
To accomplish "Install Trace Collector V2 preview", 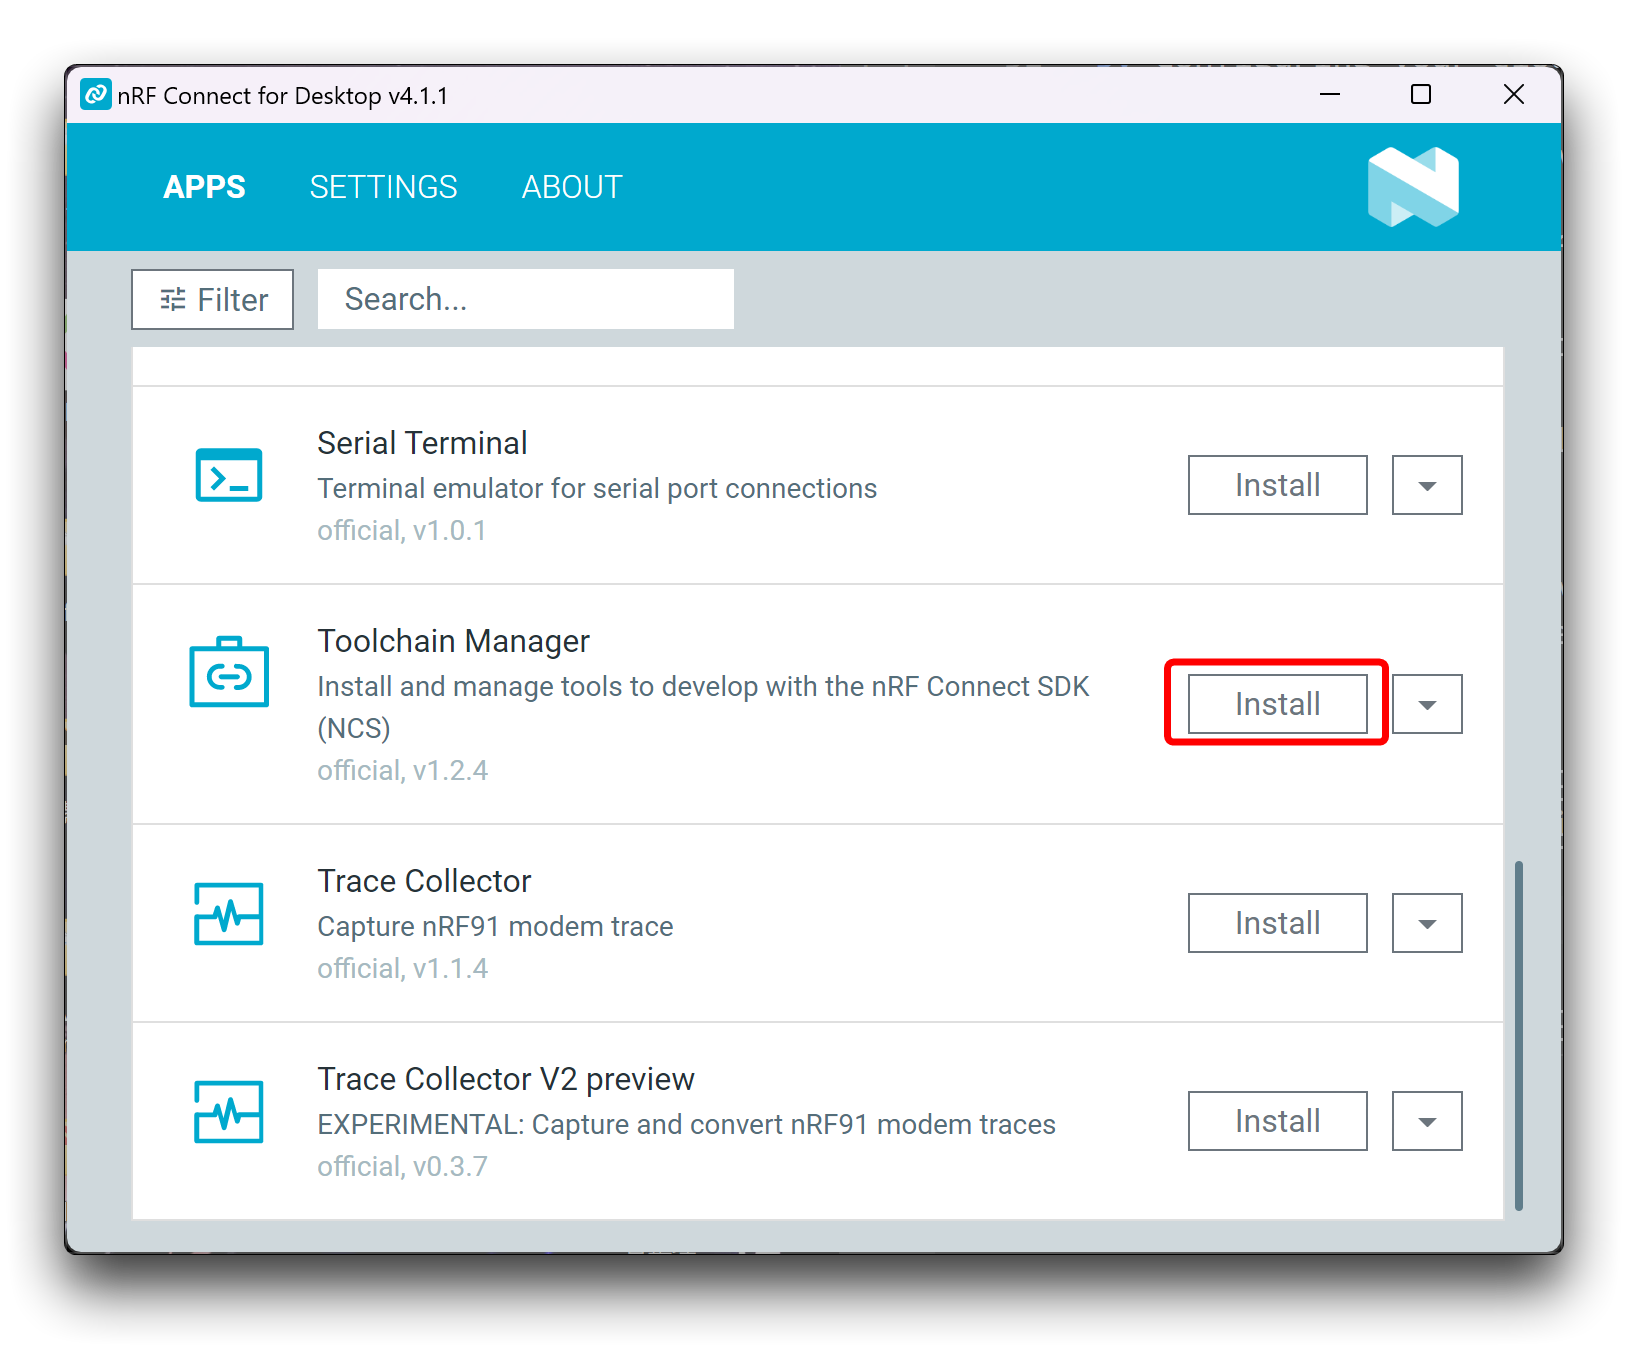I will click(1277, 1121).
